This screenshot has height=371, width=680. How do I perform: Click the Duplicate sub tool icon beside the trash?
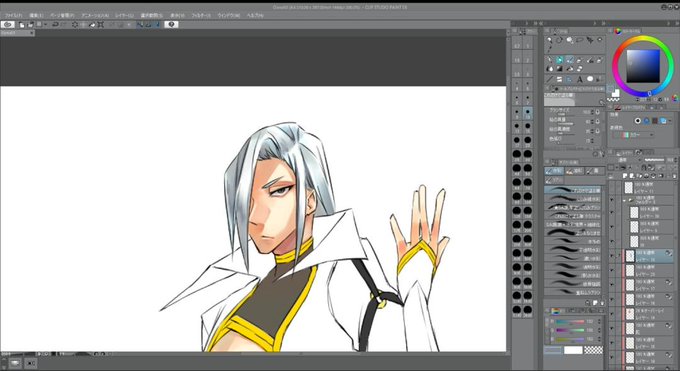pos(595,303)
